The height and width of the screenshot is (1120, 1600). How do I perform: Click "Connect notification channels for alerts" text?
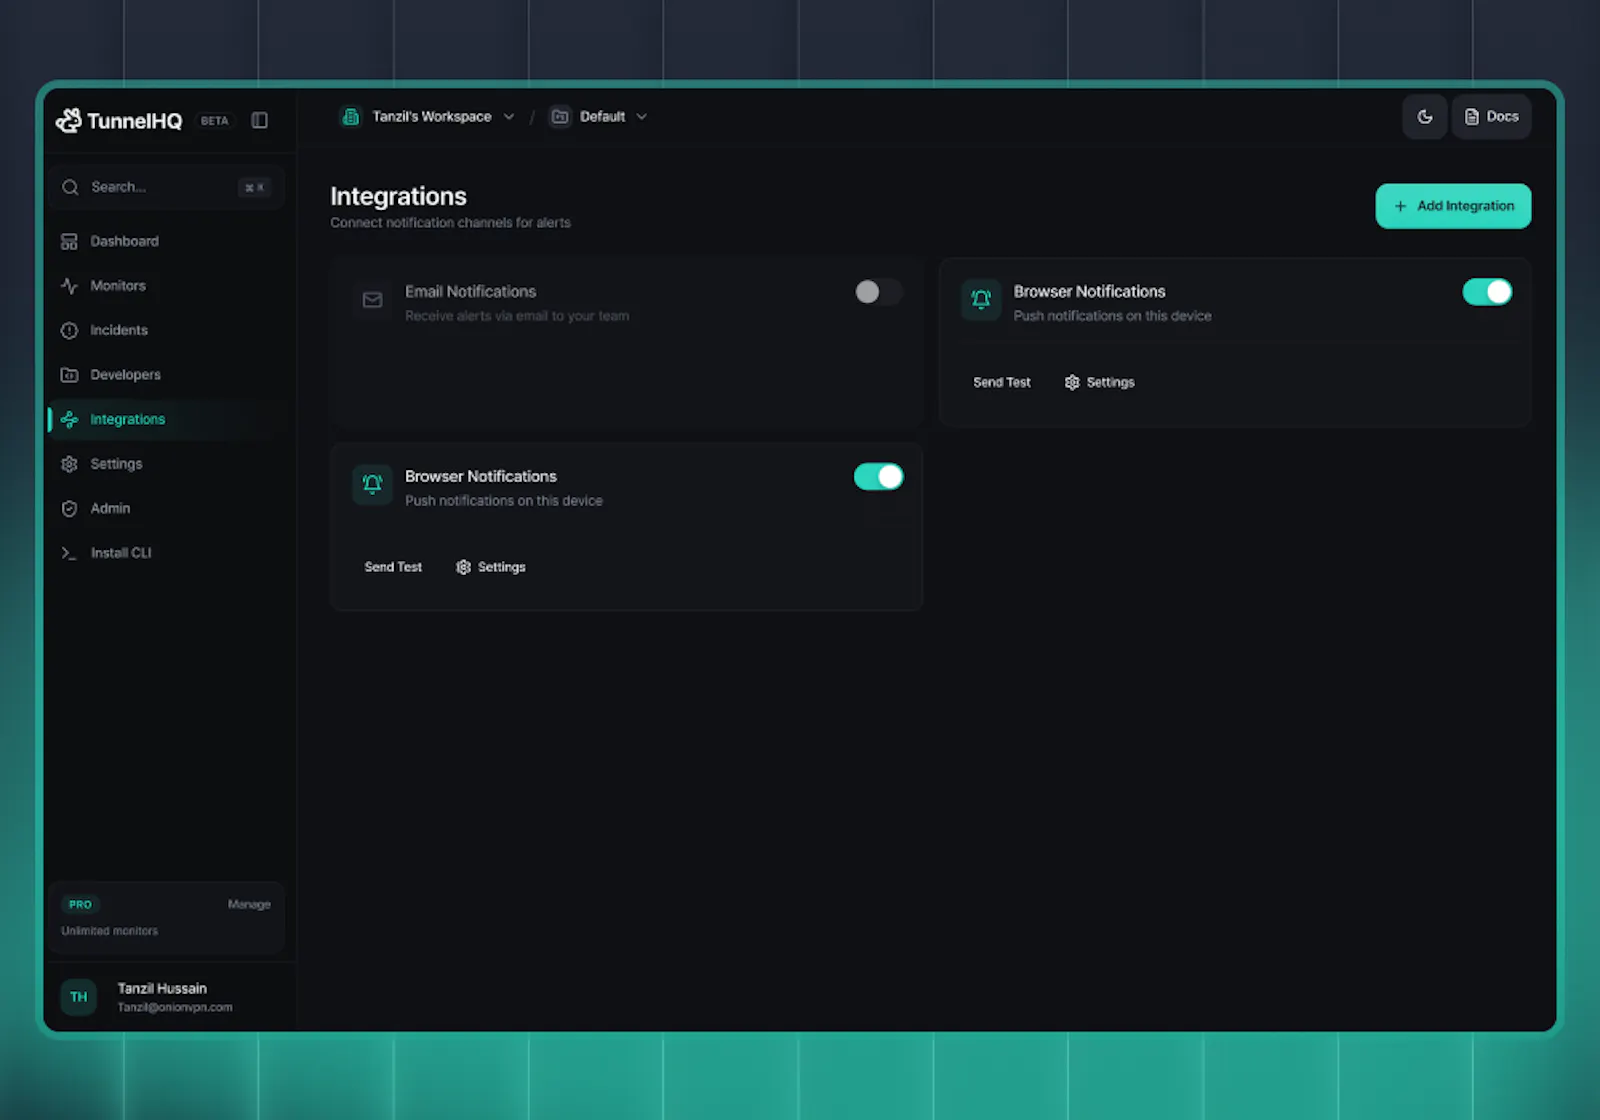(x=451, y=222)
